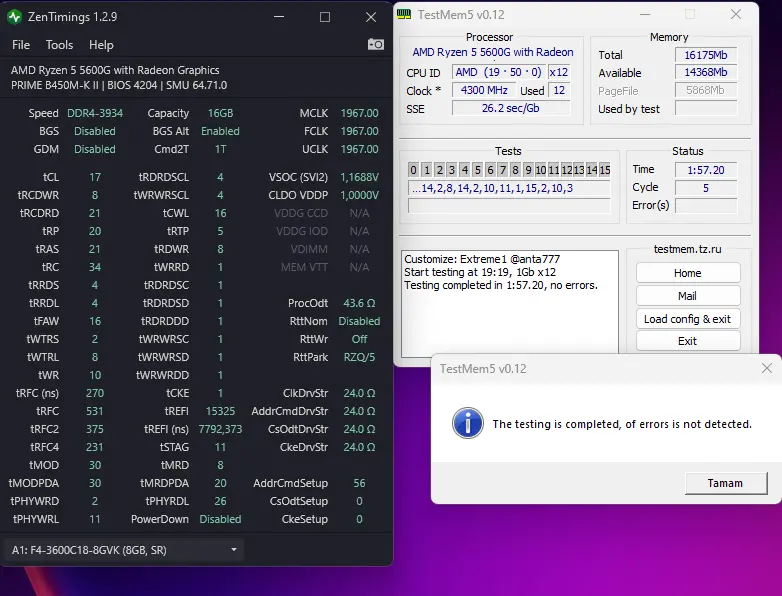
Task: Click the Used threads 12 field
Action: point(559,90)
